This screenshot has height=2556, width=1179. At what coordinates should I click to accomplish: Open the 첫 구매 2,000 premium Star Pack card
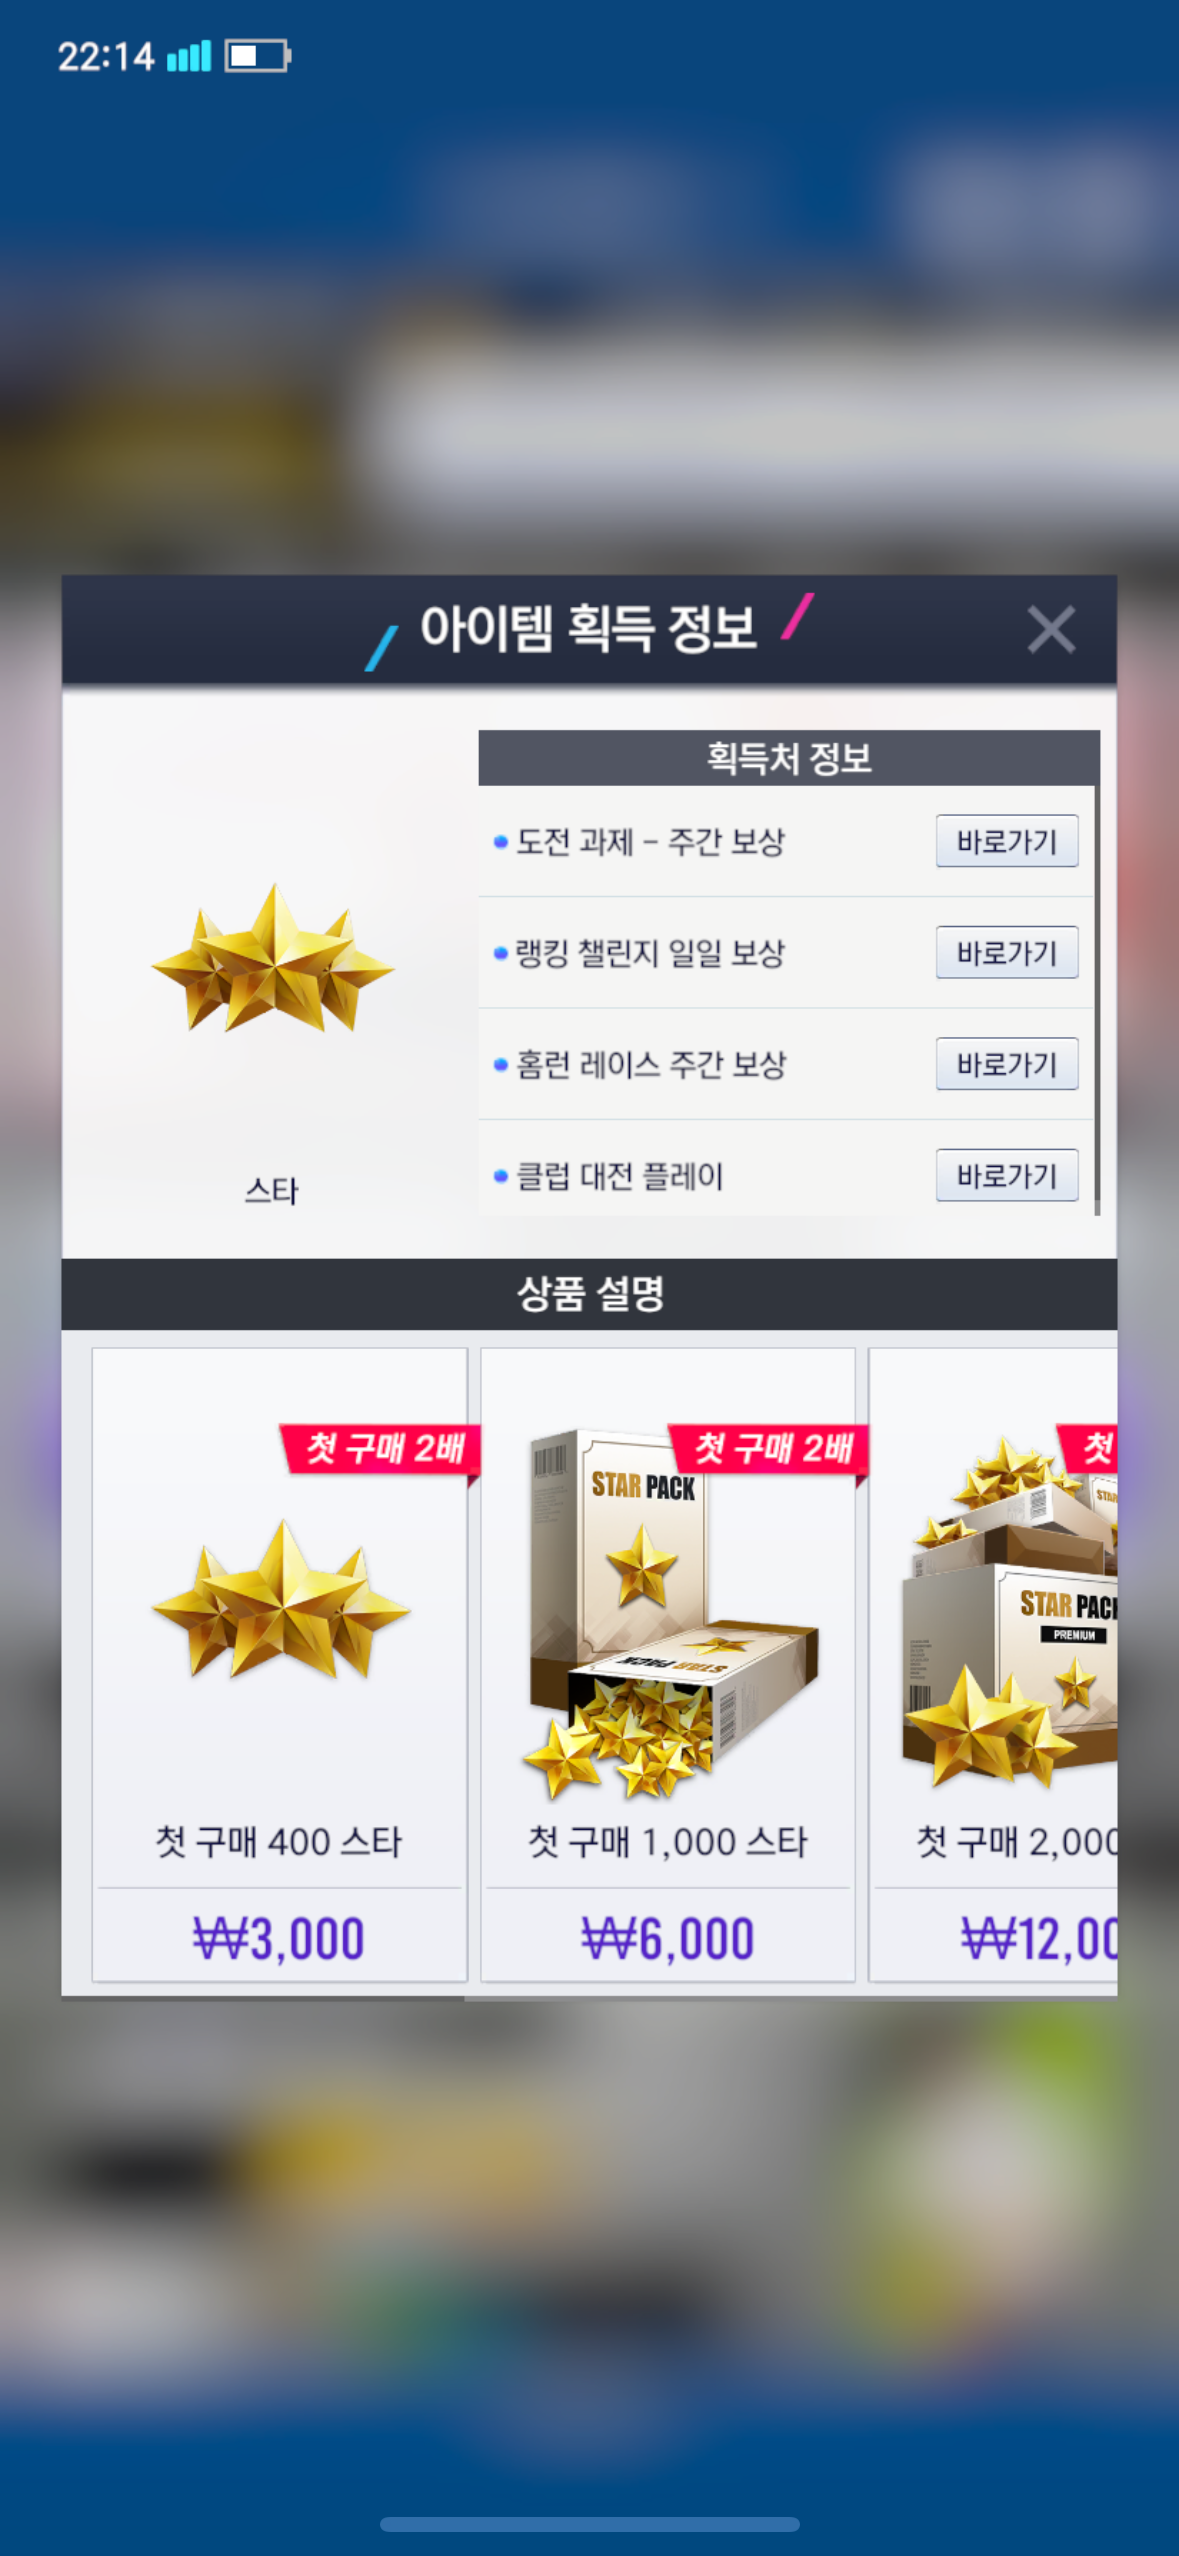pos(993,1664)
